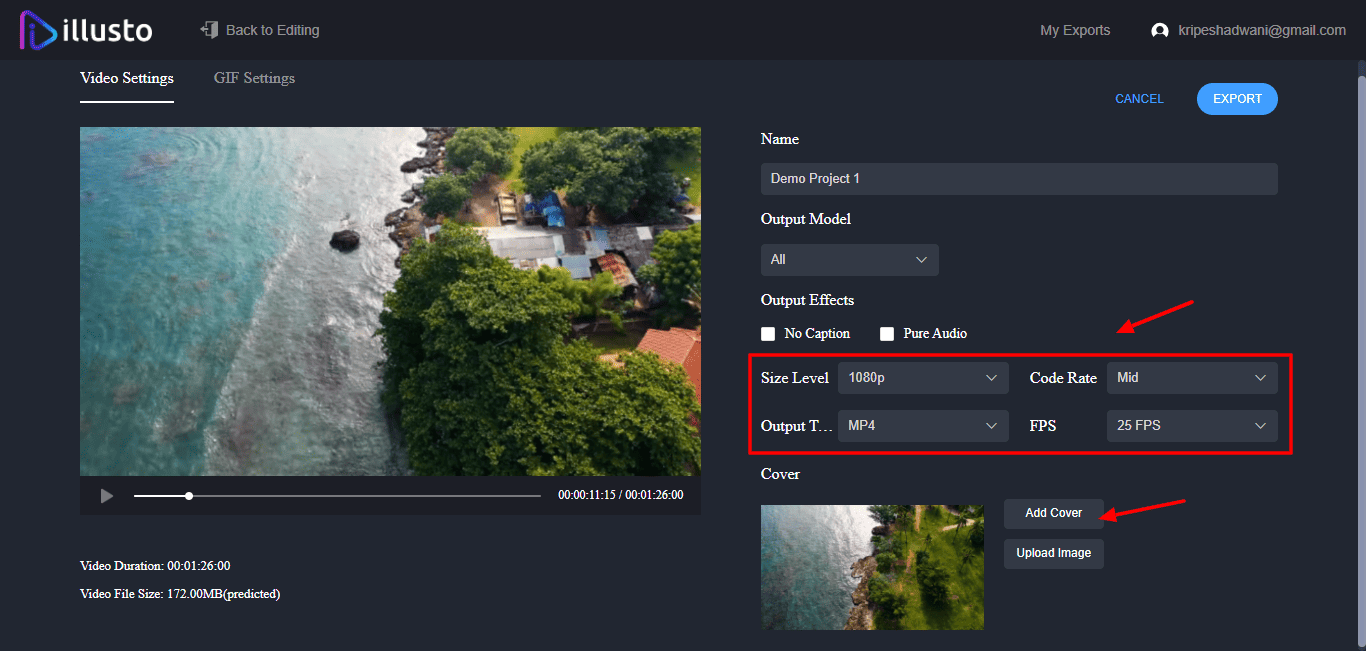Screen dimensions: 1366x651
Task: Click the Upload Image button
Action: pyautogui.click(x=1053, y=553)
